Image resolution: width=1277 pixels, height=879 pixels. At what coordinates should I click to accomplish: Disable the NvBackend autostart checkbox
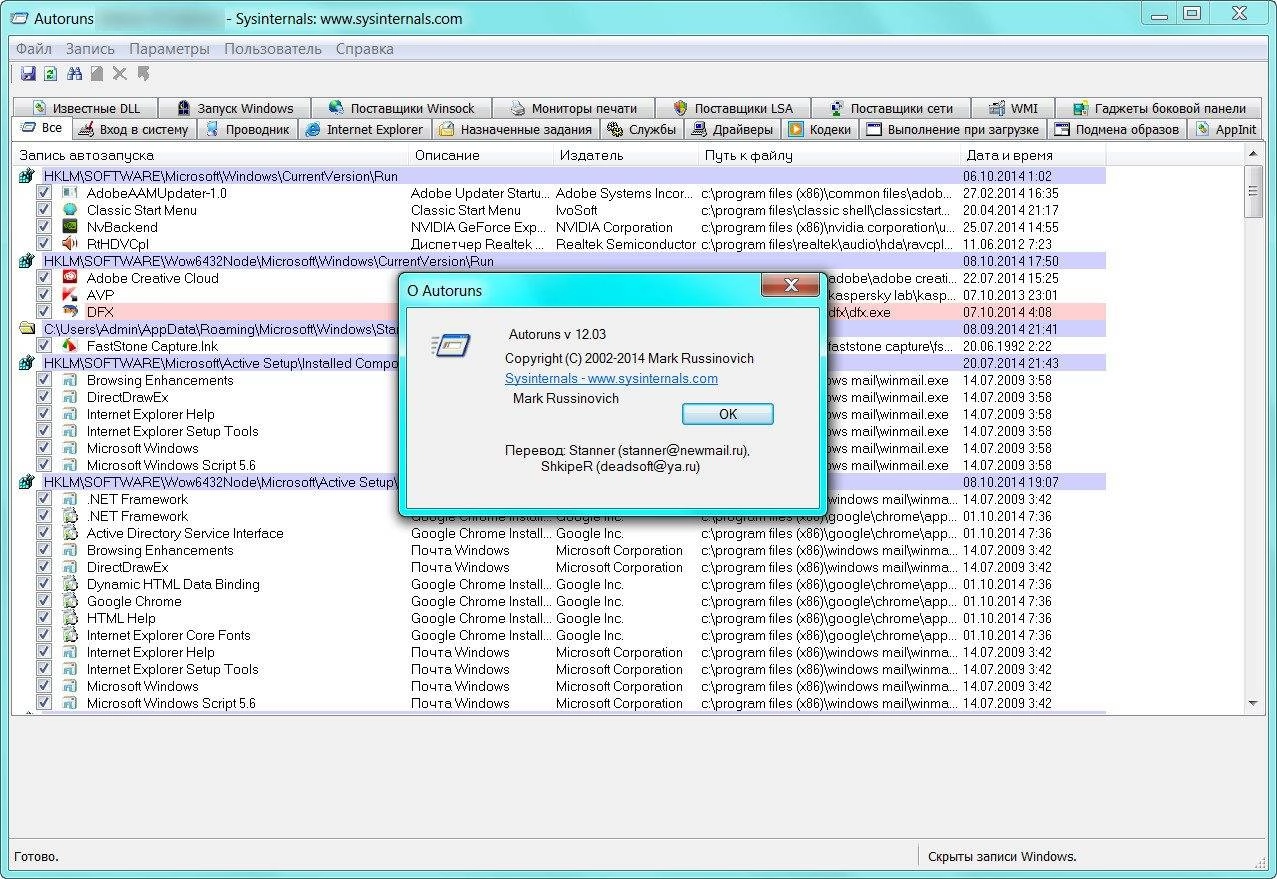44,227
